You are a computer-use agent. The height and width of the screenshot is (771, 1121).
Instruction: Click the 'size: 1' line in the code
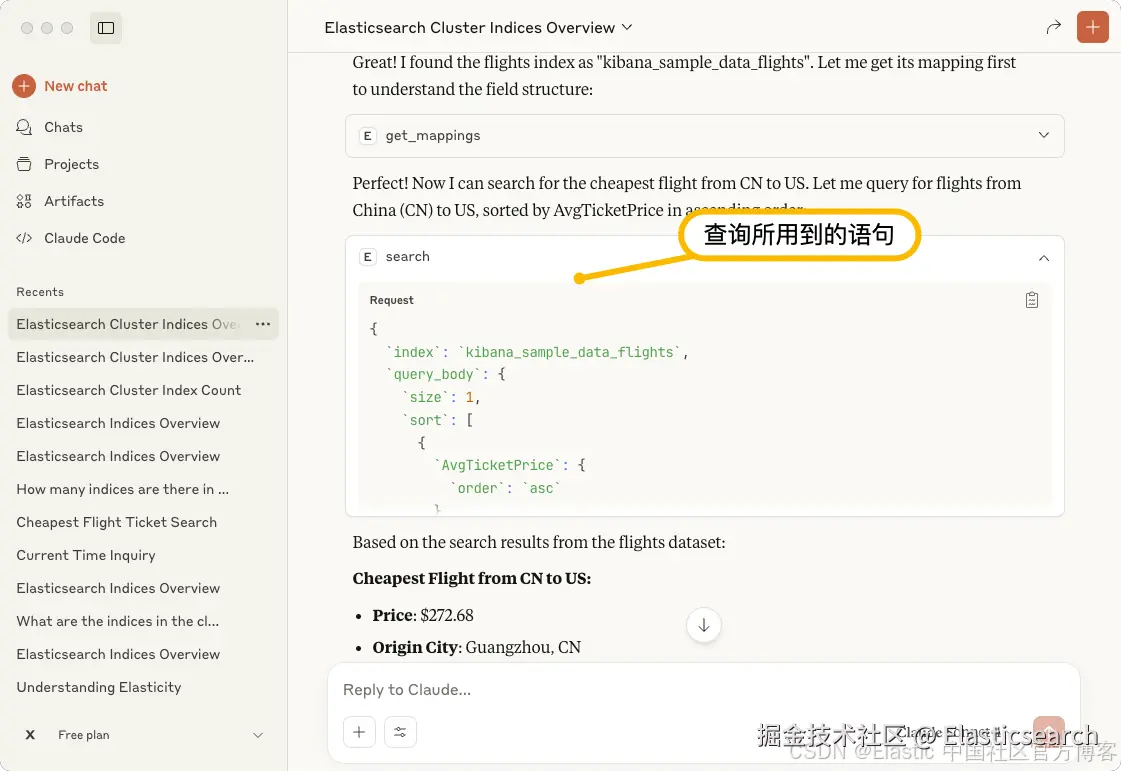(x=441, y=397)
